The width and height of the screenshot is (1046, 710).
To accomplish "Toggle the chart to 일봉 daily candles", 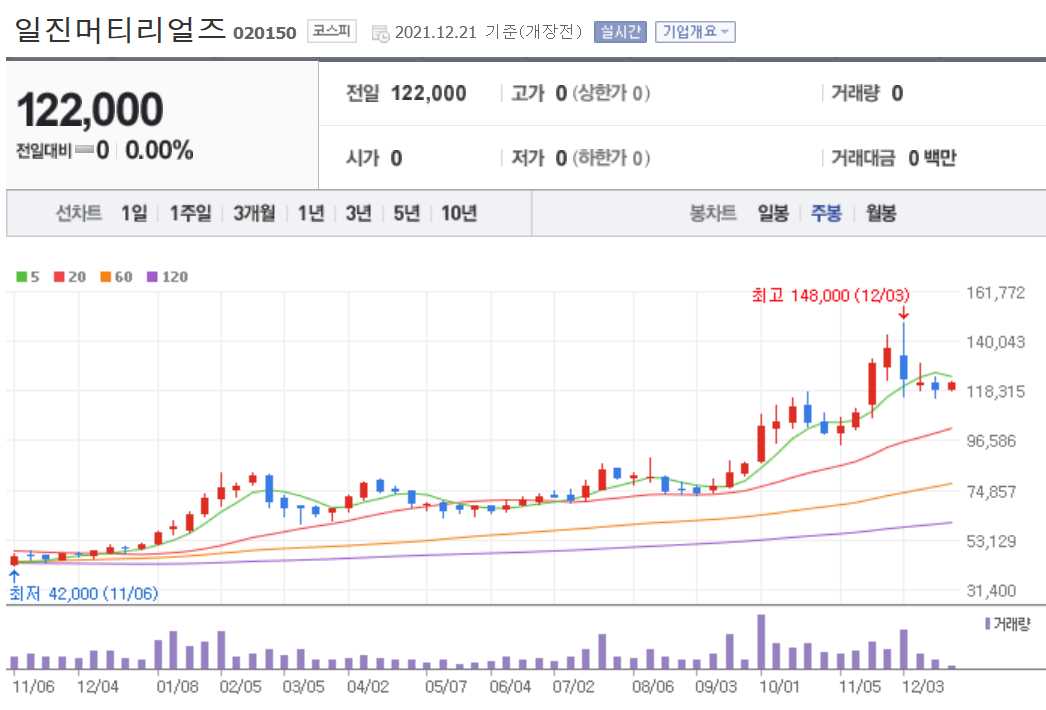I will click(x=772, y=213).
